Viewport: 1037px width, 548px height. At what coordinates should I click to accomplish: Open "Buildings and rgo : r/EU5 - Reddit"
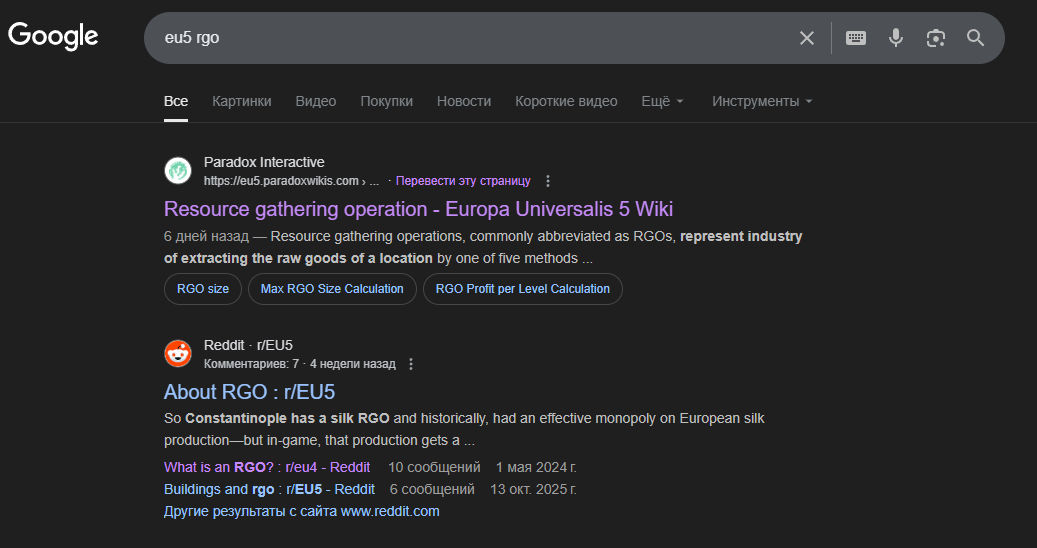pyautogui.click(x=269, y=489)
